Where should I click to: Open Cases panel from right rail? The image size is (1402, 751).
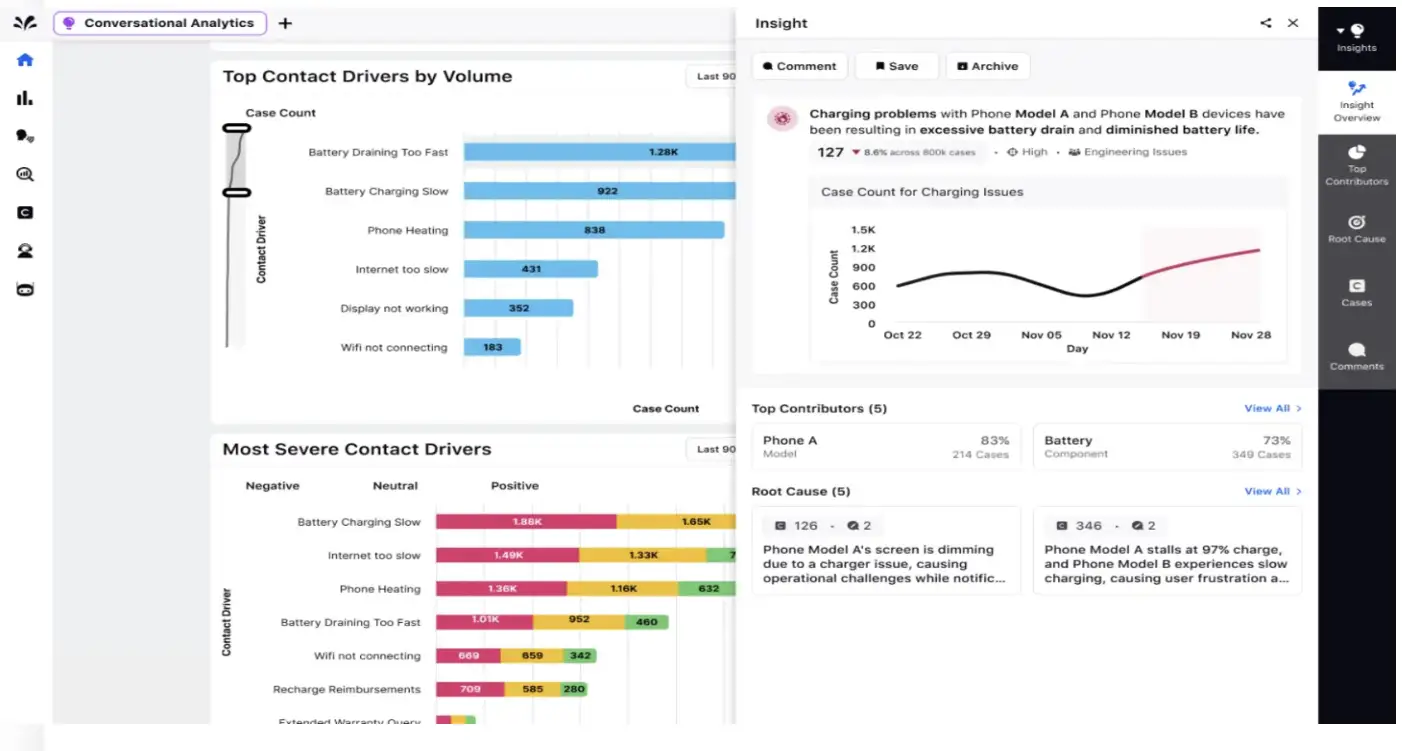tap(1356, 293)
